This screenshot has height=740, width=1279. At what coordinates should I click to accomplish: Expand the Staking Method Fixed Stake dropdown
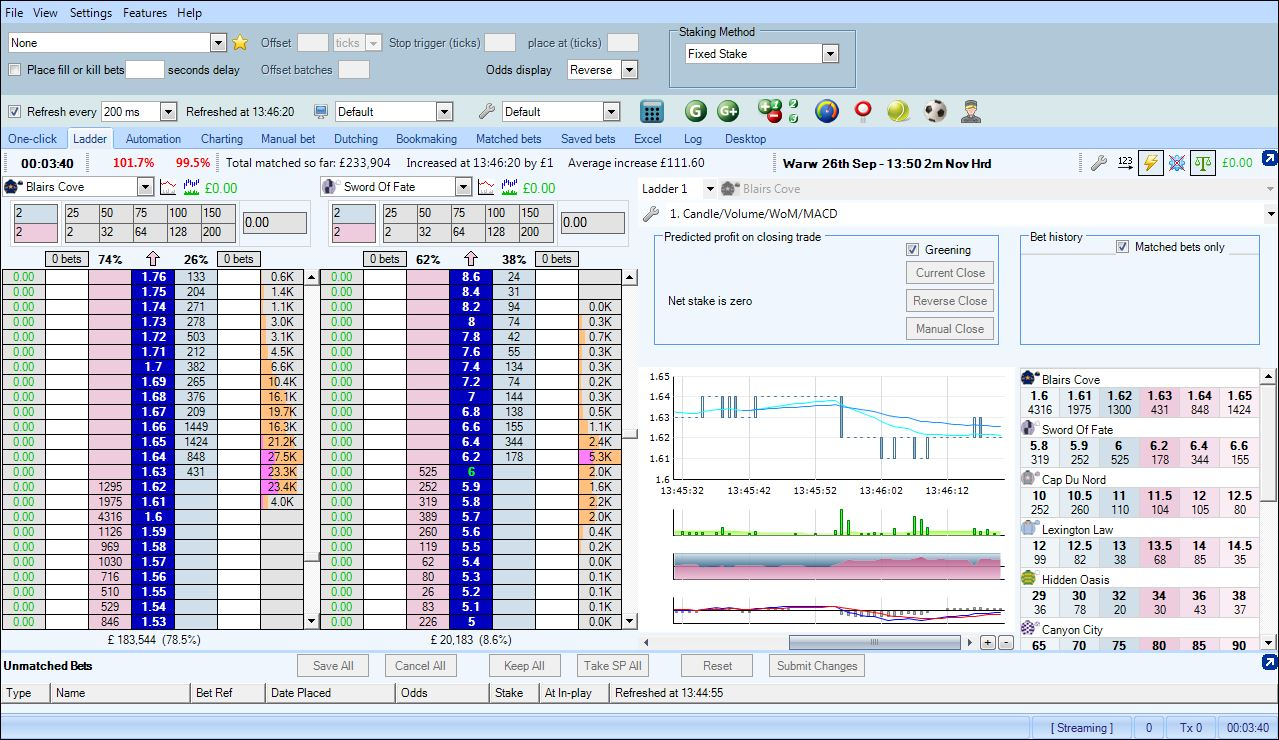tap(830, 54)
